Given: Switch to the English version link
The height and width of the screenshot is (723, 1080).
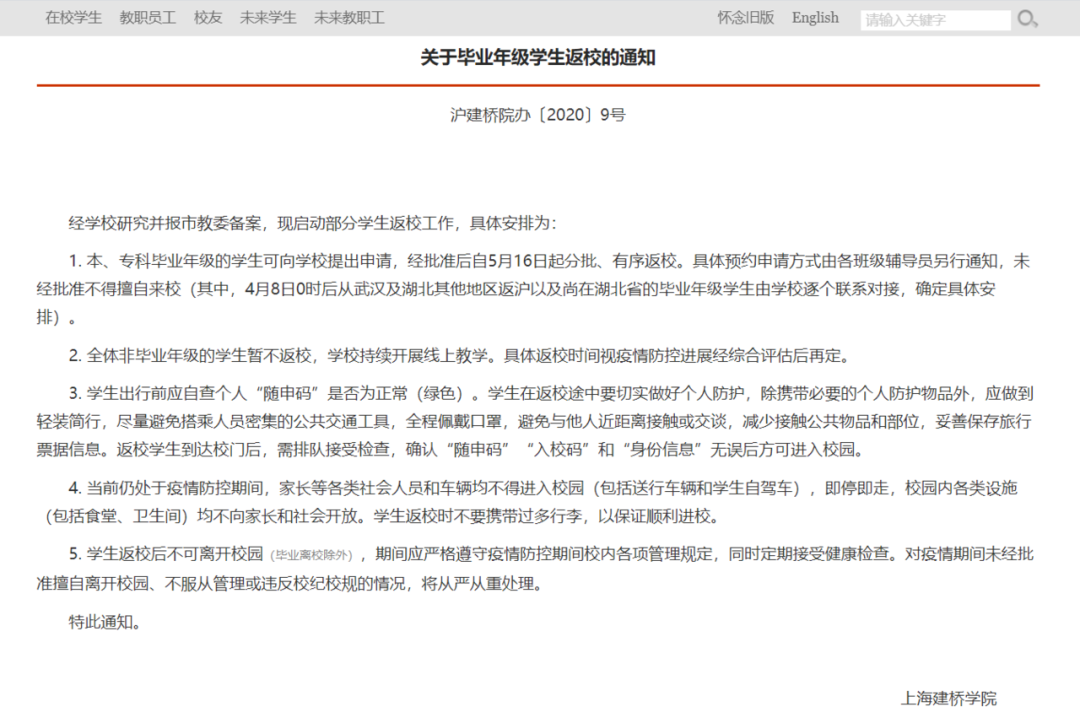Looking at the screenshot, I should coord(816,18).
